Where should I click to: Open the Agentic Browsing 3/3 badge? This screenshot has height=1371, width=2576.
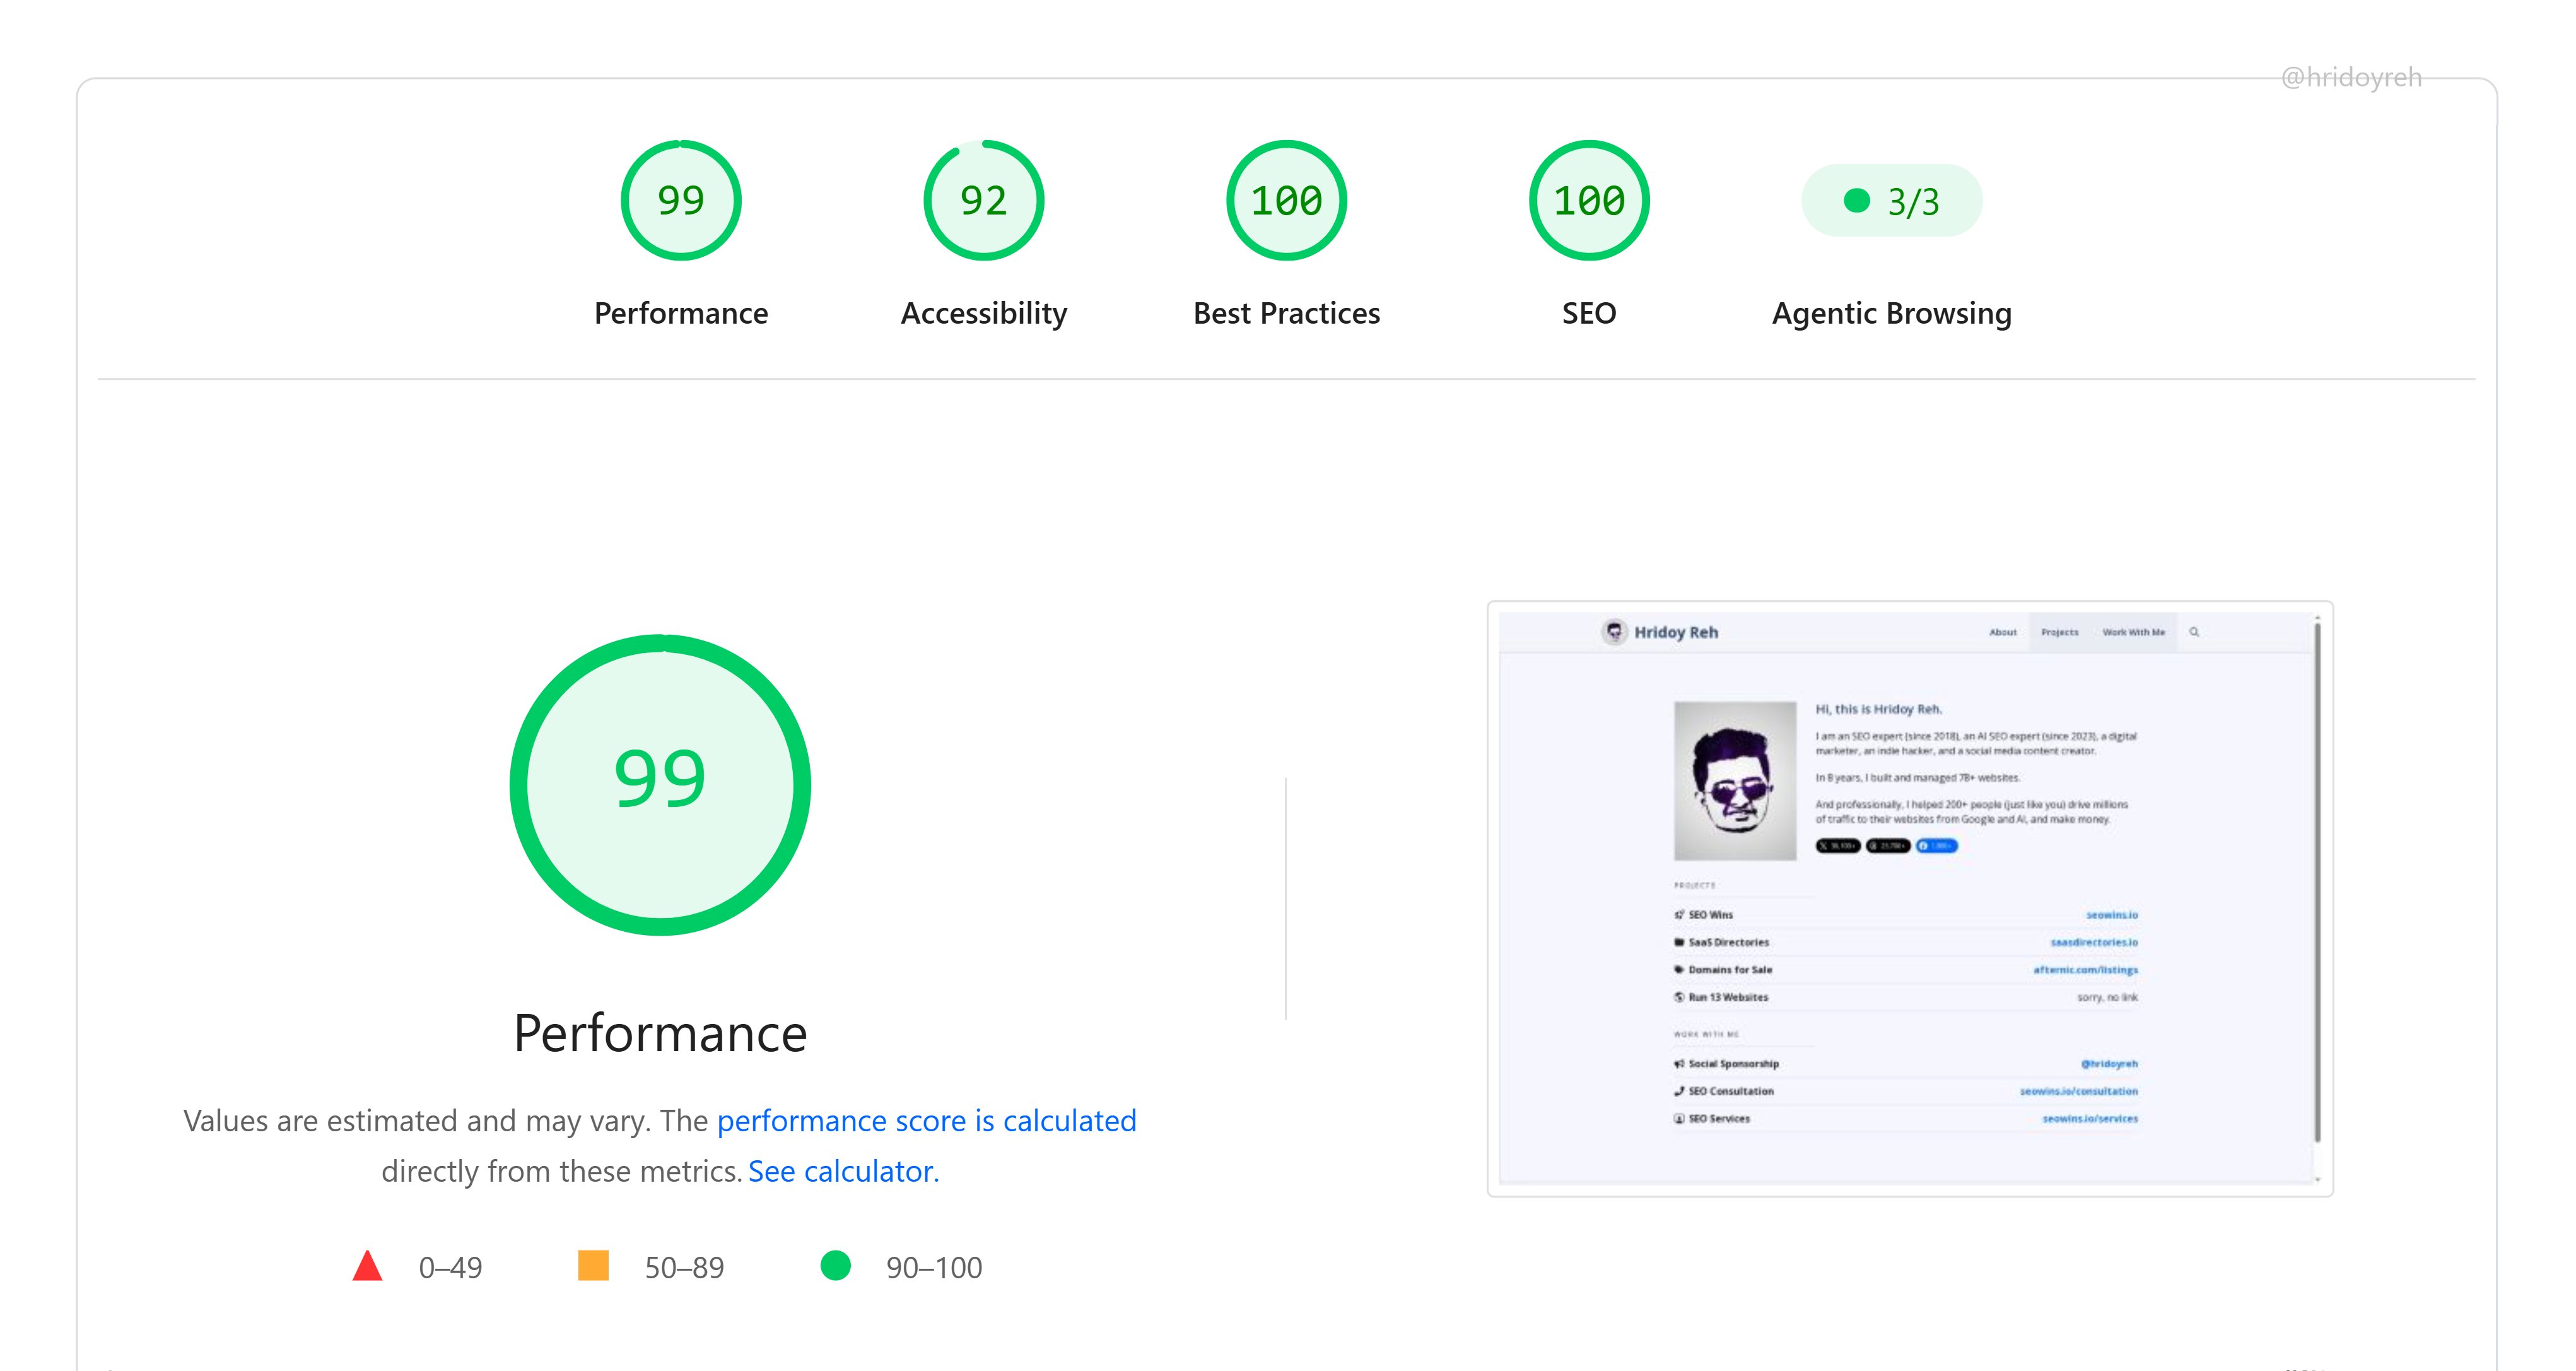(1892, 201)
